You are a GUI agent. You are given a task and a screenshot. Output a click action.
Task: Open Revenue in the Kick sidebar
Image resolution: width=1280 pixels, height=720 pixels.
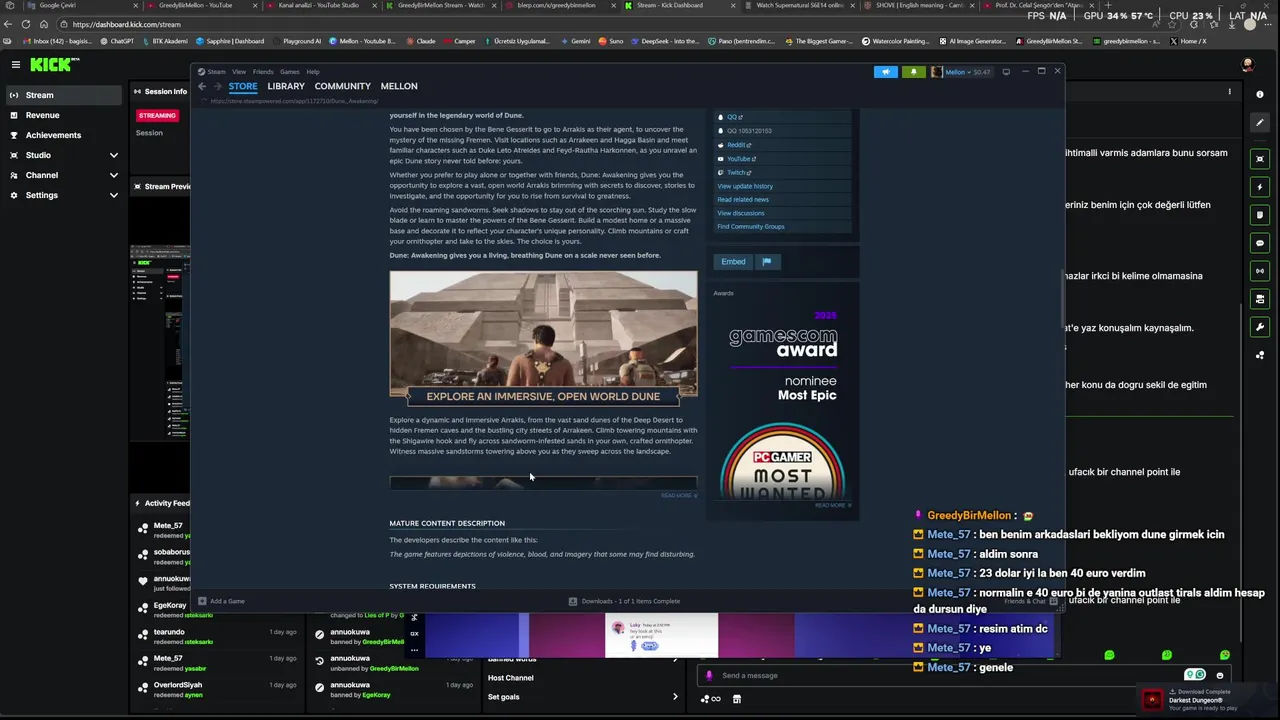click(64, 115)
